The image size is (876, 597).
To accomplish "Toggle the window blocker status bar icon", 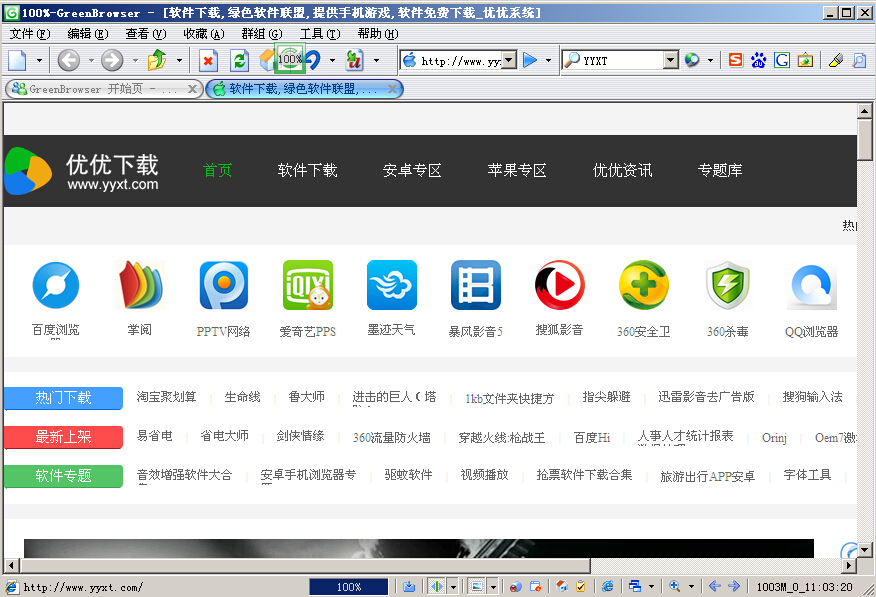I will [535, 586].
